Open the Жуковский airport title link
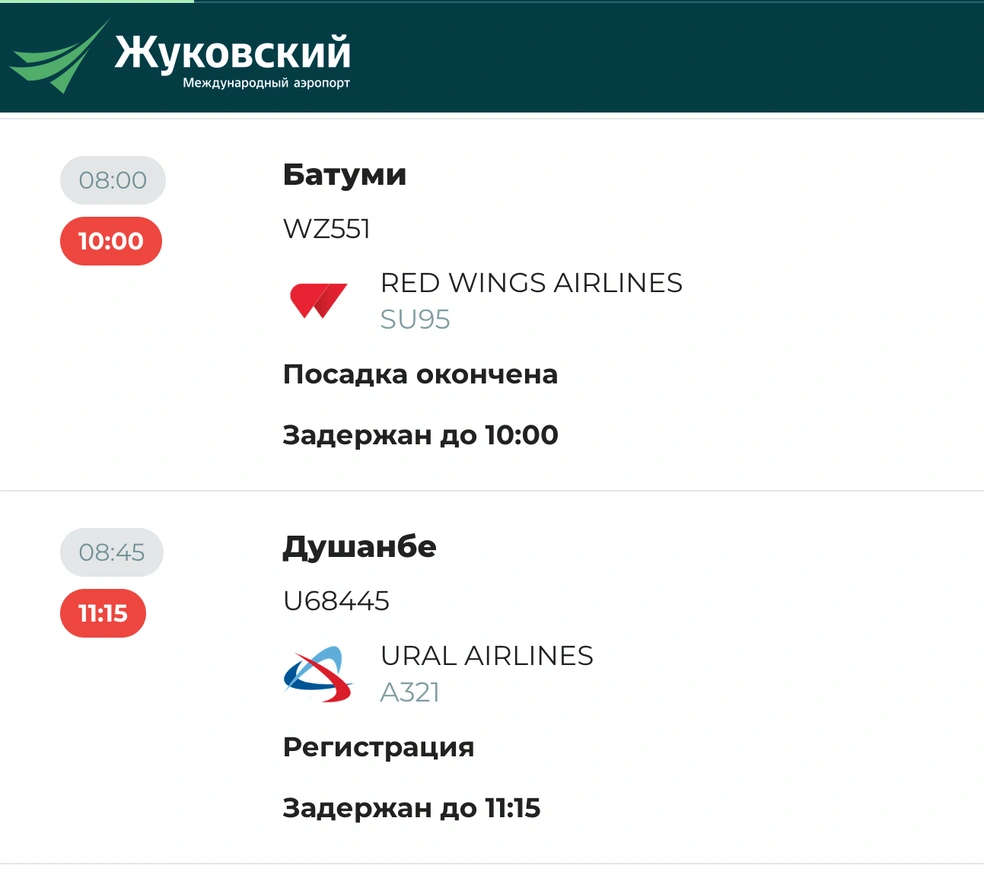 pyautogui.click(x=232, y=53)
